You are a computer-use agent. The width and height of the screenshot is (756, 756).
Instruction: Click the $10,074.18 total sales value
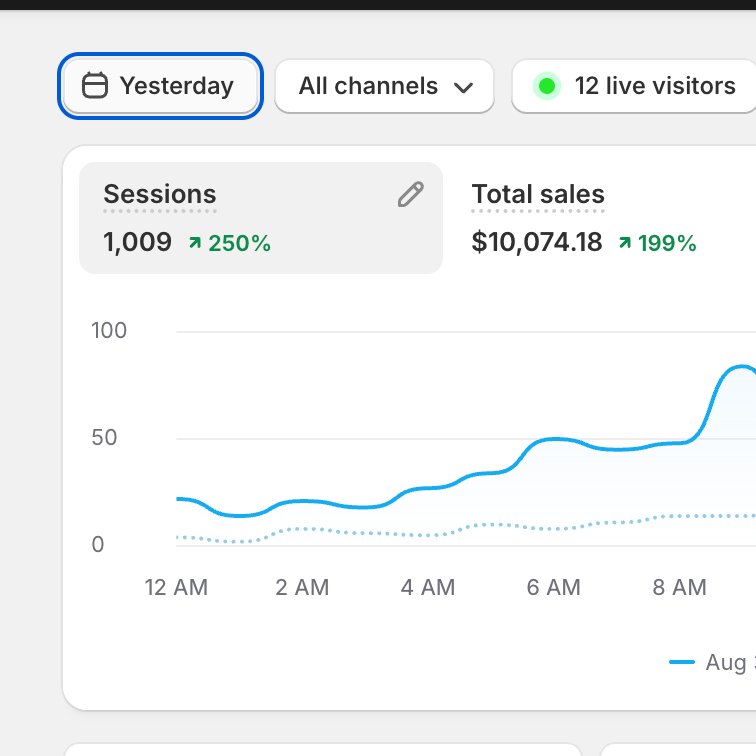[x=537, y=242]
